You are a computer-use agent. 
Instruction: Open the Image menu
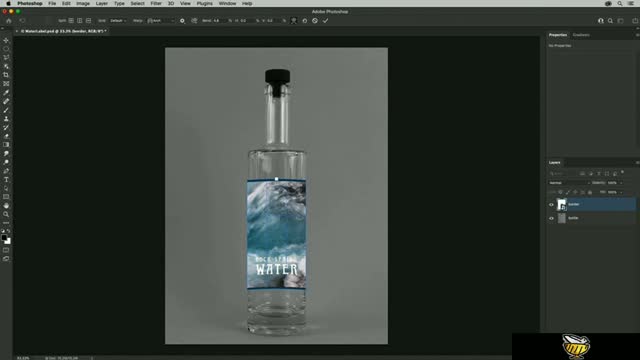tap(83, 3)
